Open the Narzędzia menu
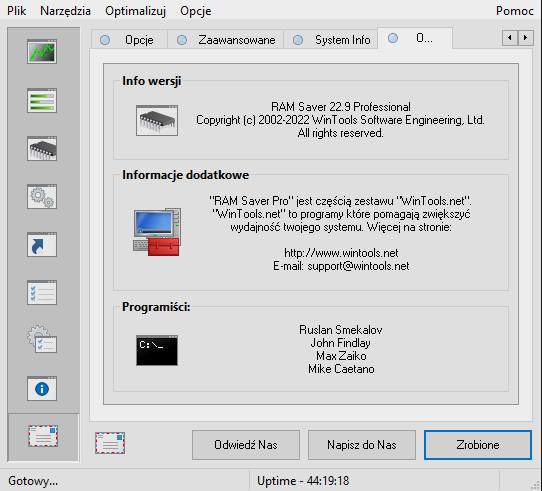542x491 pixels. tap(65, 11)
